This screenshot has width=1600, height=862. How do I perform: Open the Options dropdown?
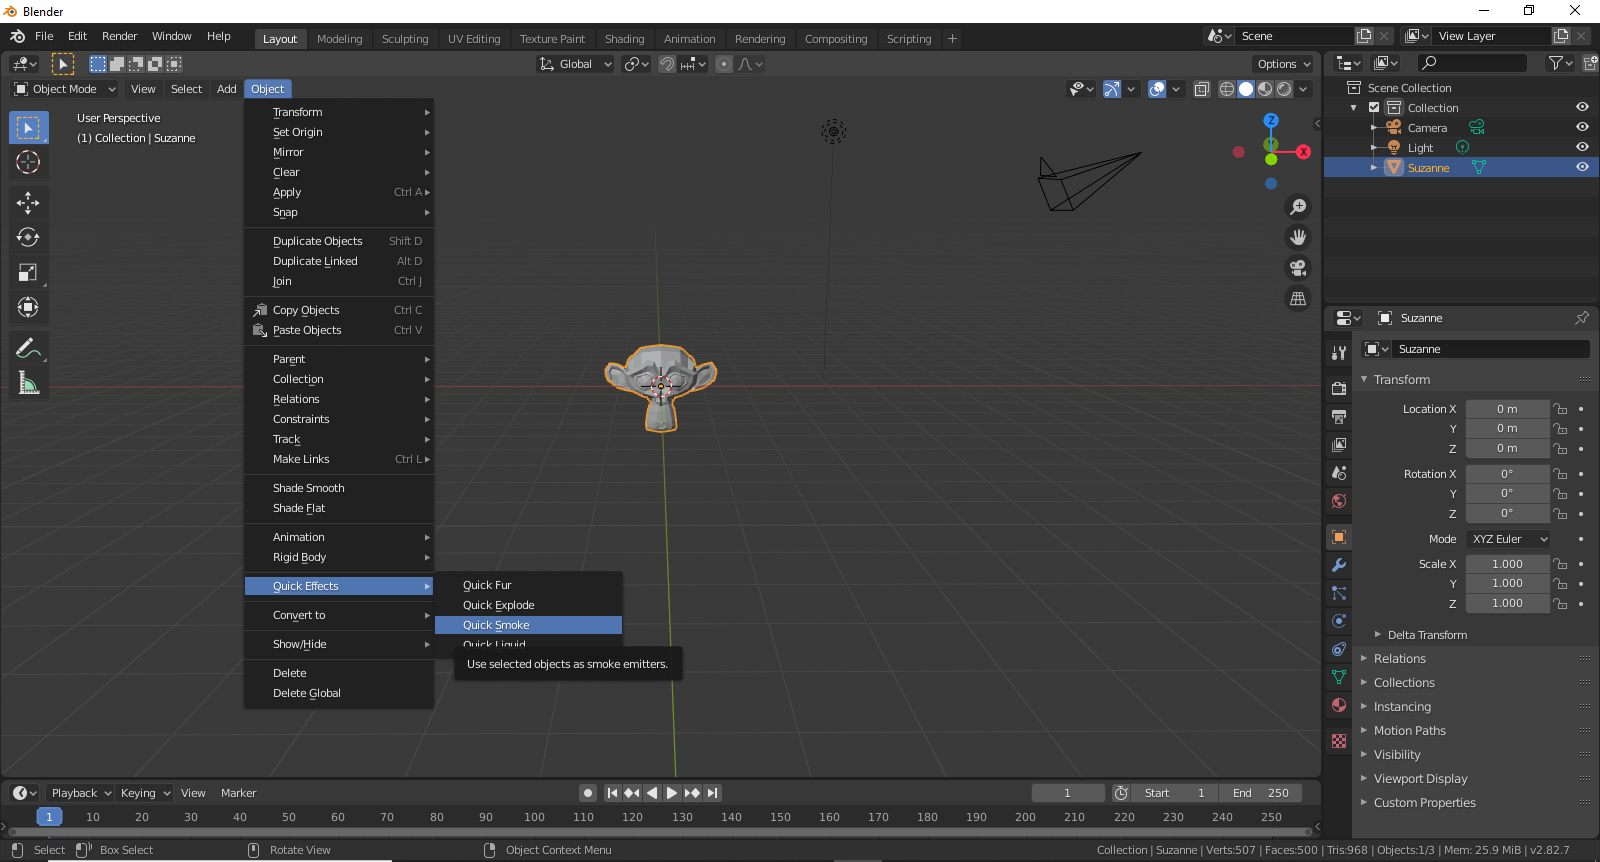tap(1284, 64)
